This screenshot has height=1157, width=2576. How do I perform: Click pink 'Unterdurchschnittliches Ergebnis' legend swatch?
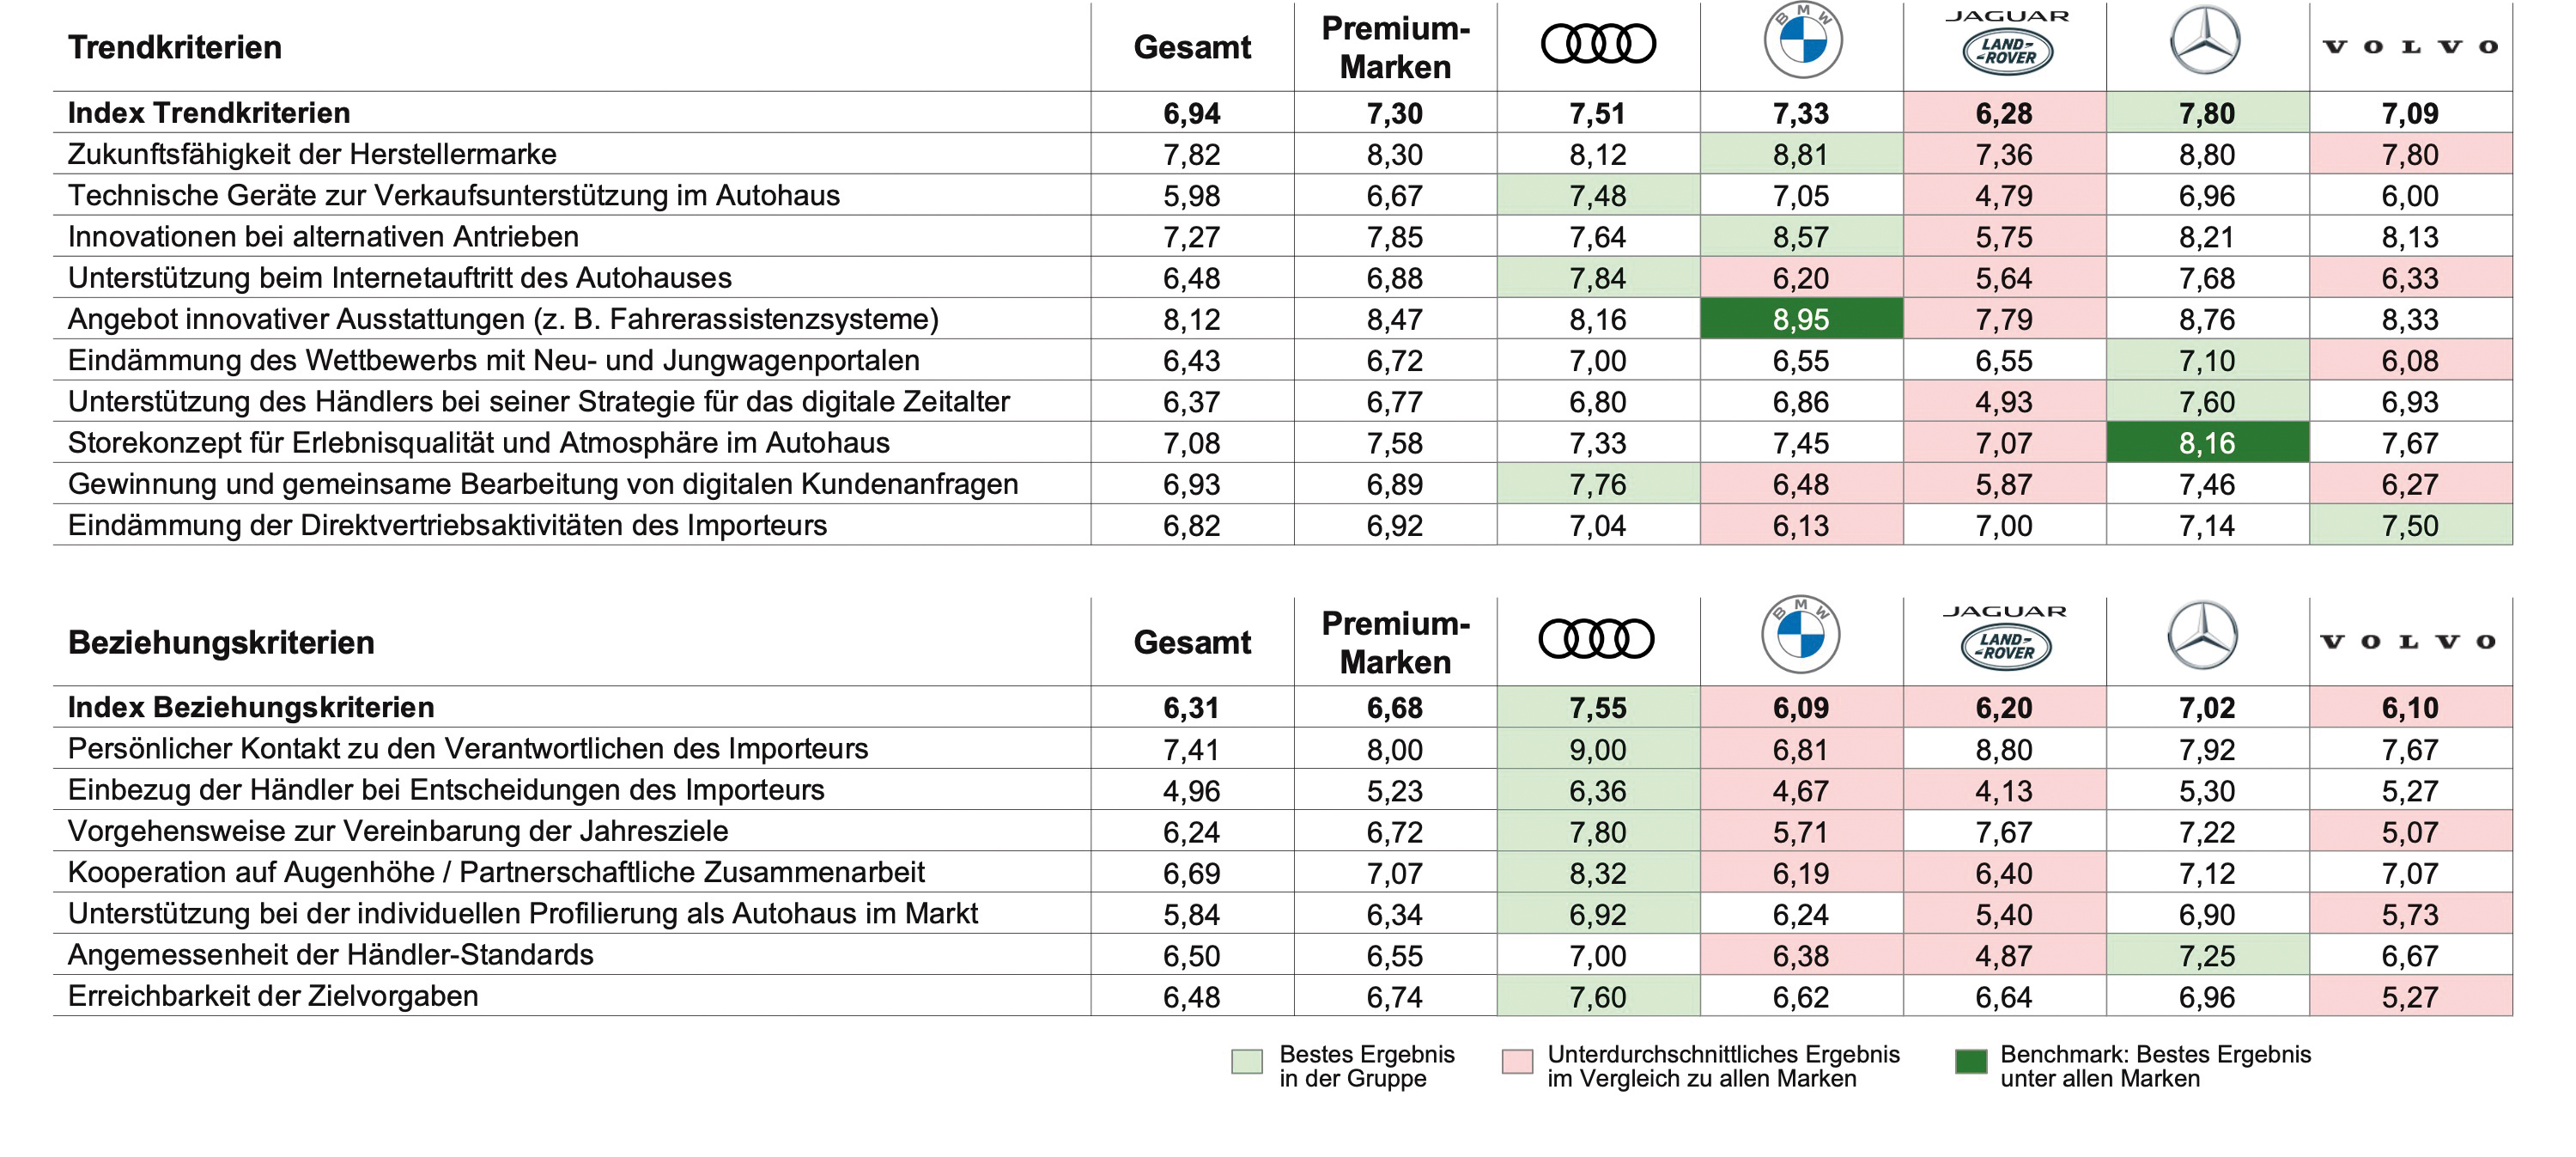pyautogui.click(x=1517, y=1061)
